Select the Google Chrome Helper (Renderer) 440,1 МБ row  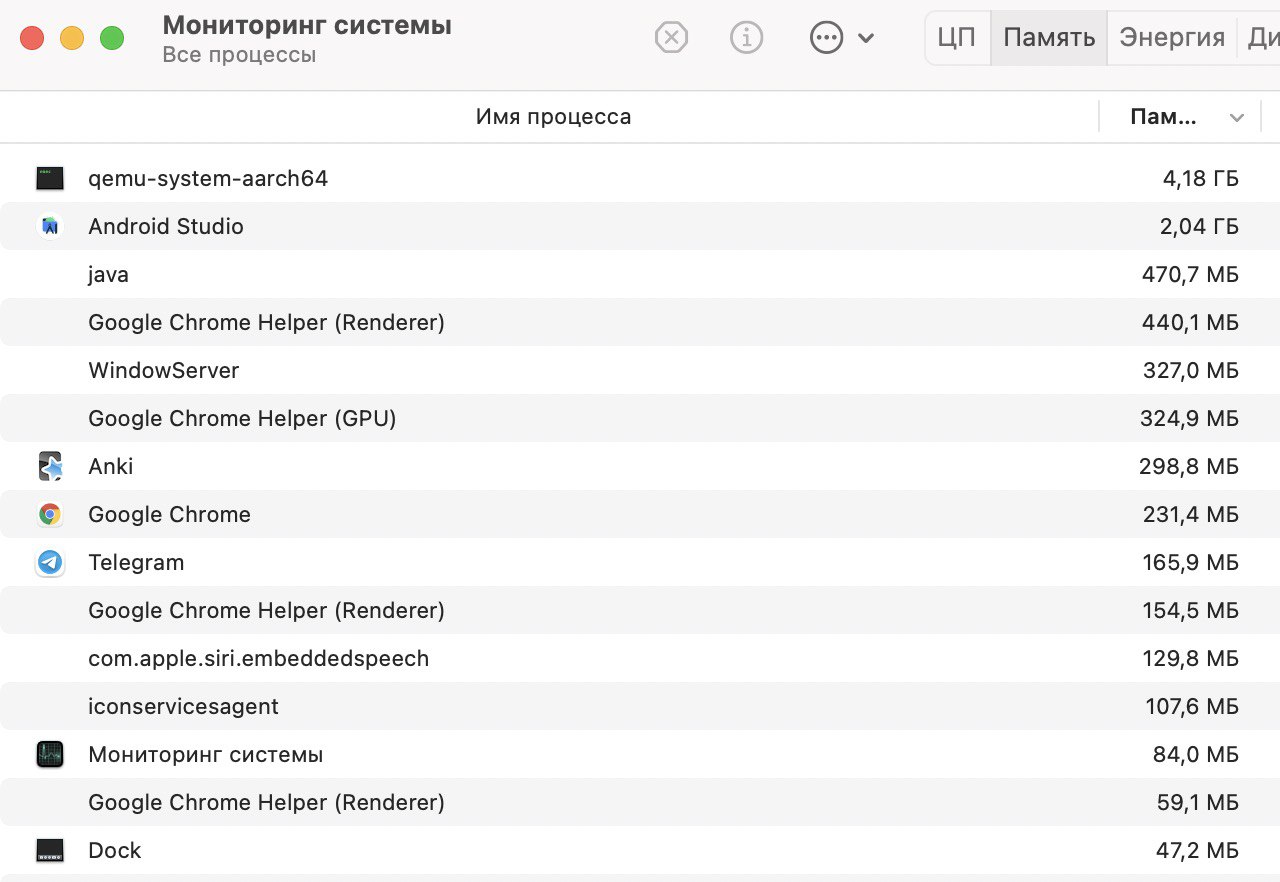tap(640, 322)
